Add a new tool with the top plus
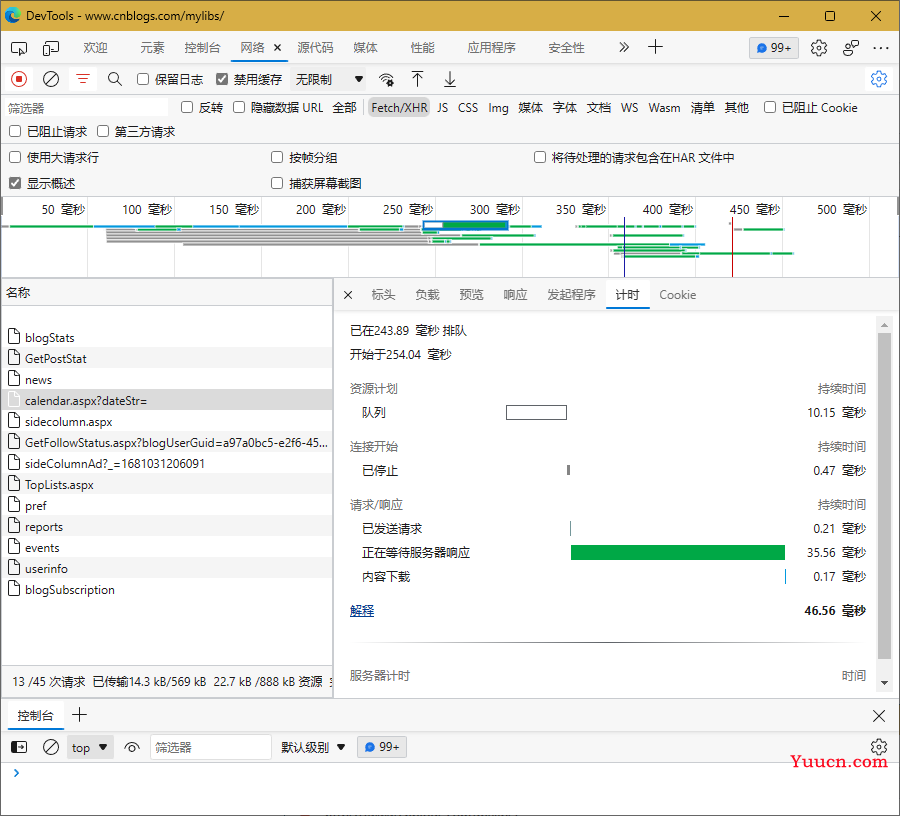This screenshot has height=816, width=900. [x=655, y=47]
